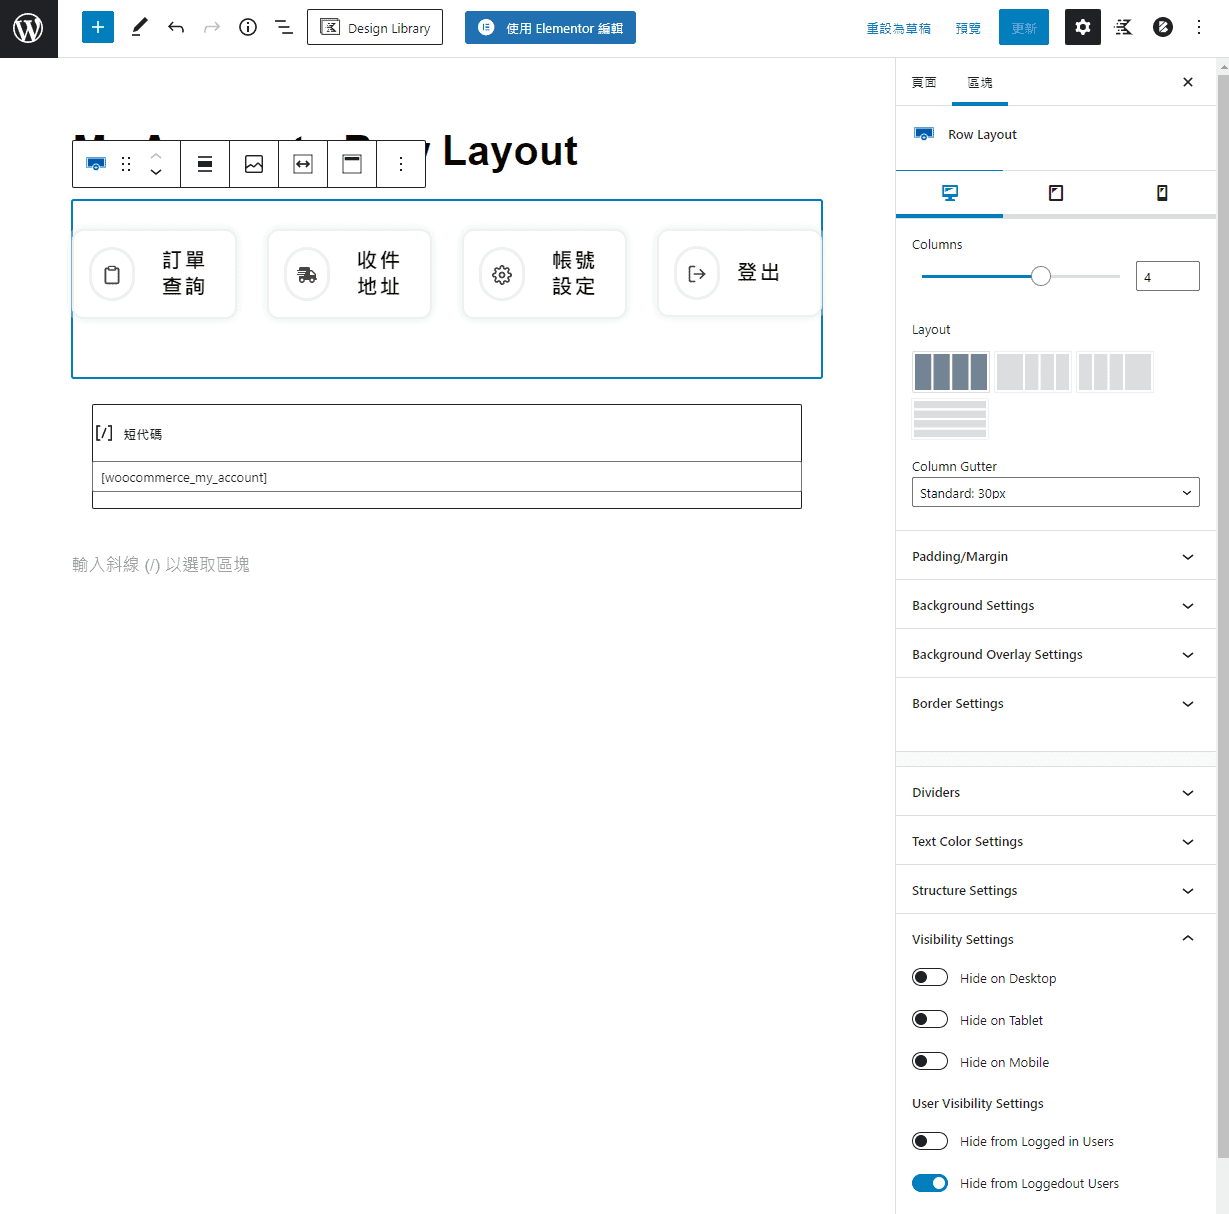Viewport: 1229px width, 1214px height.
Task: Grab the block drag handle icon
Action: 126,164
